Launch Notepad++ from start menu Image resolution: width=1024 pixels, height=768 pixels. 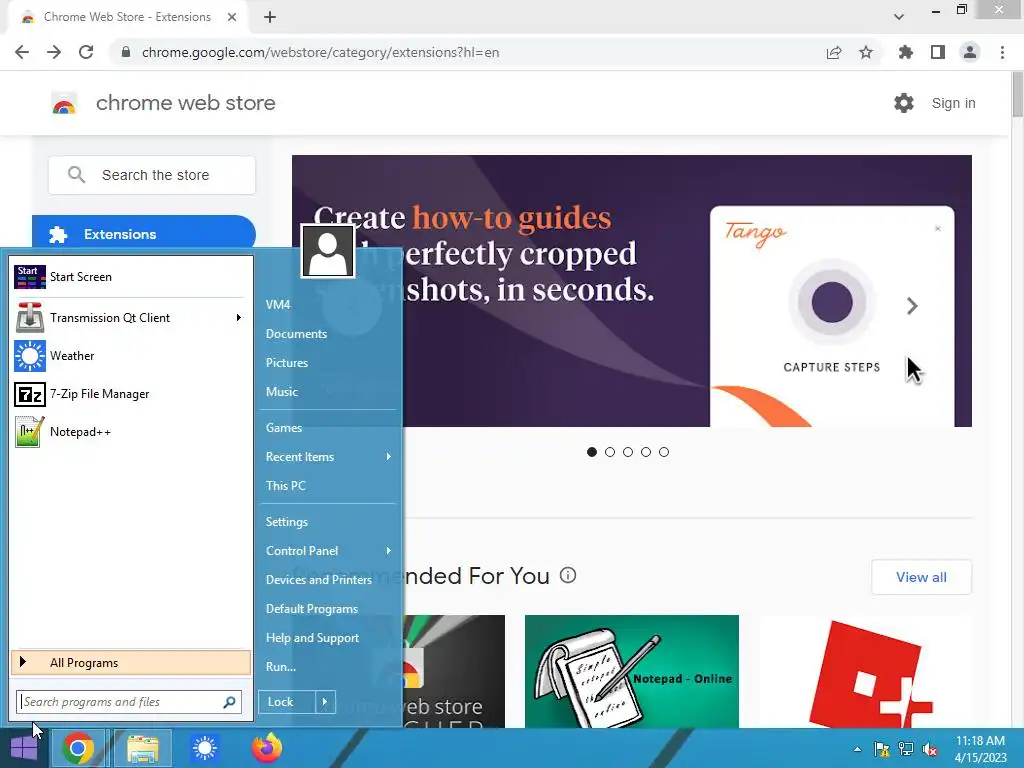tap(131, 432)
